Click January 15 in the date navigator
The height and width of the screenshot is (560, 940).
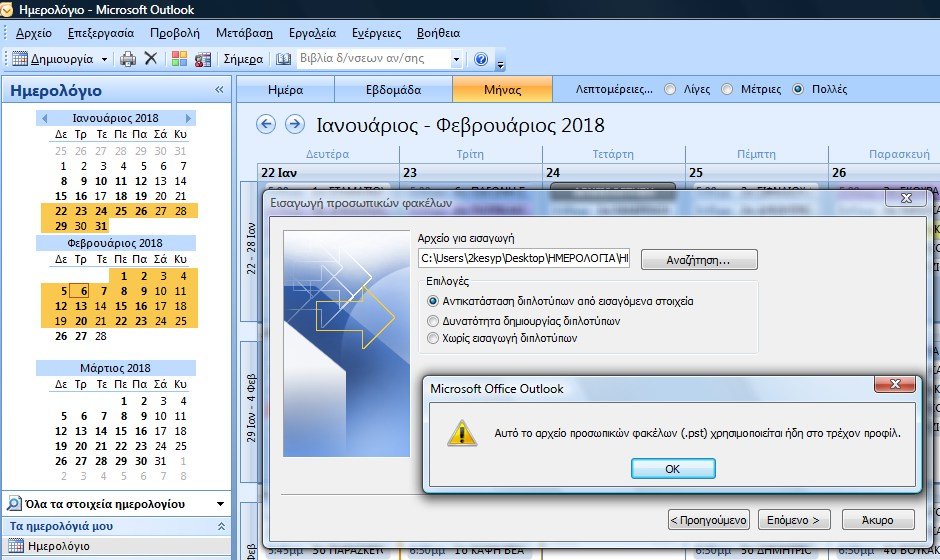[61, 196]
